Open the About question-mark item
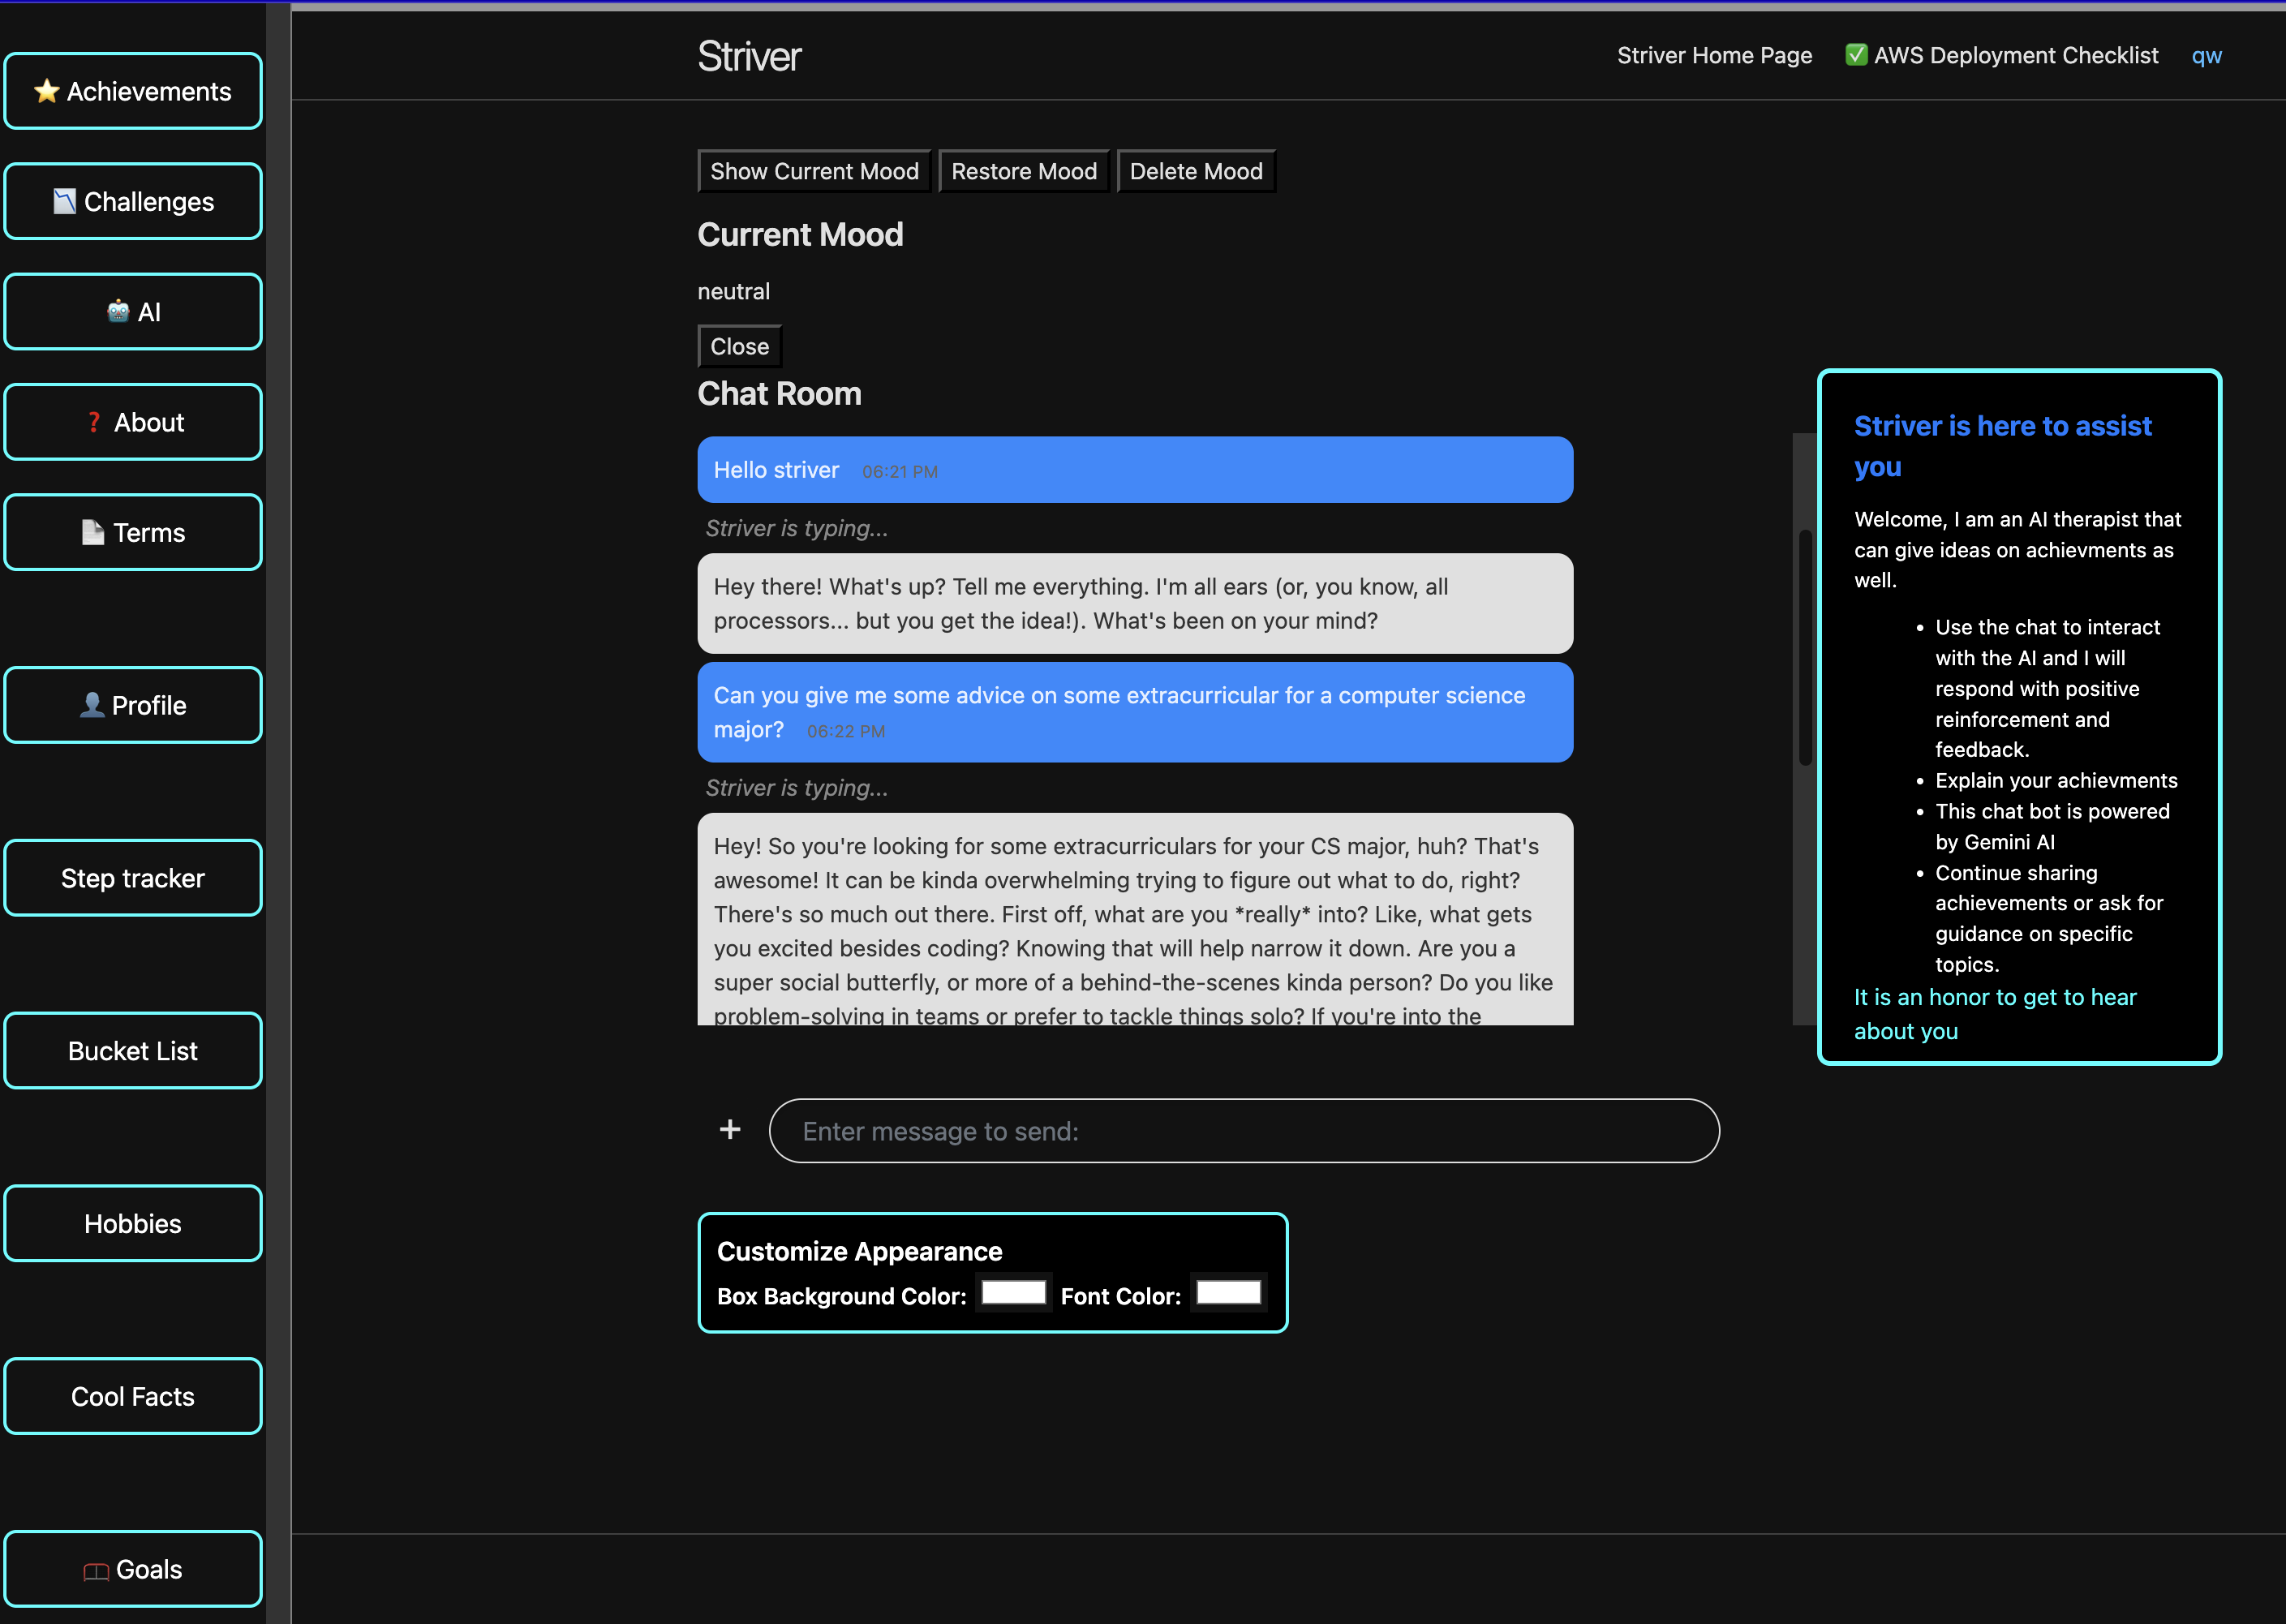The height and width of the screenshot is (1624, 2286). pos(133,422)
